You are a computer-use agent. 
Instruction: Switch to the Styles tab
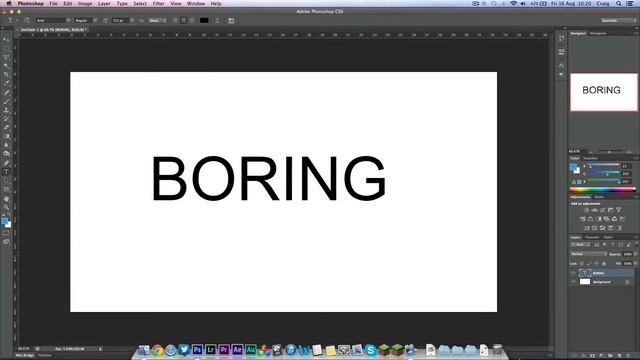tap(599, 197)
